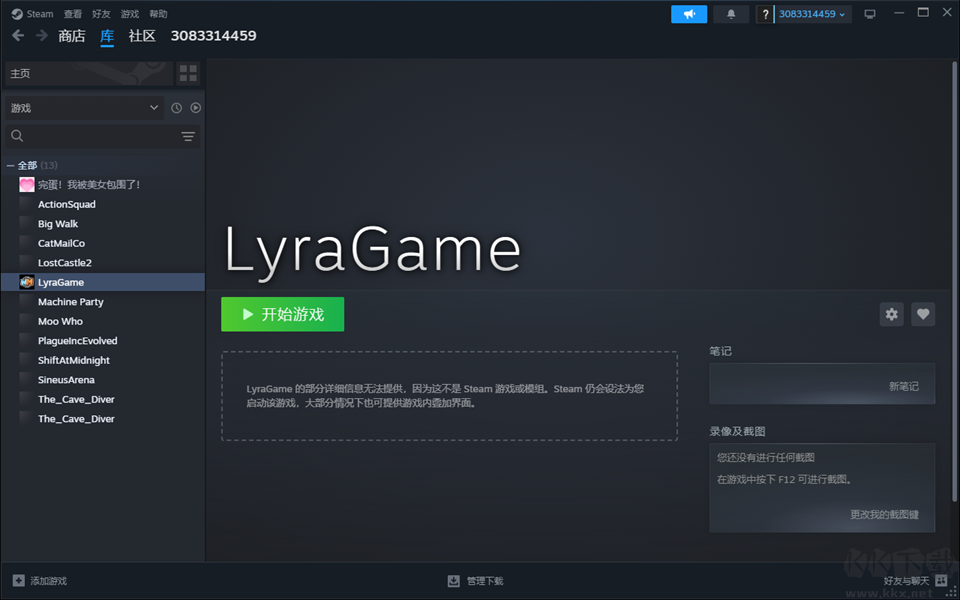Switch to the 库 tab
960x600 pixels.
click(107, 36)
